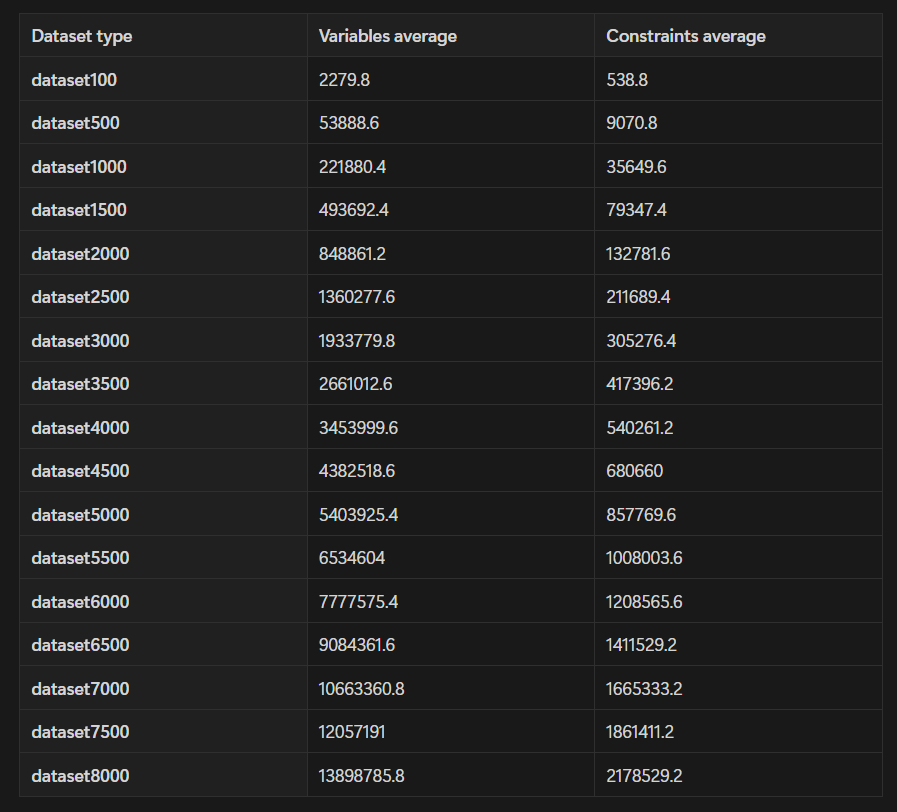Click the dataset6500 row label
The image size is (897, 812).
tap(80, 645)
